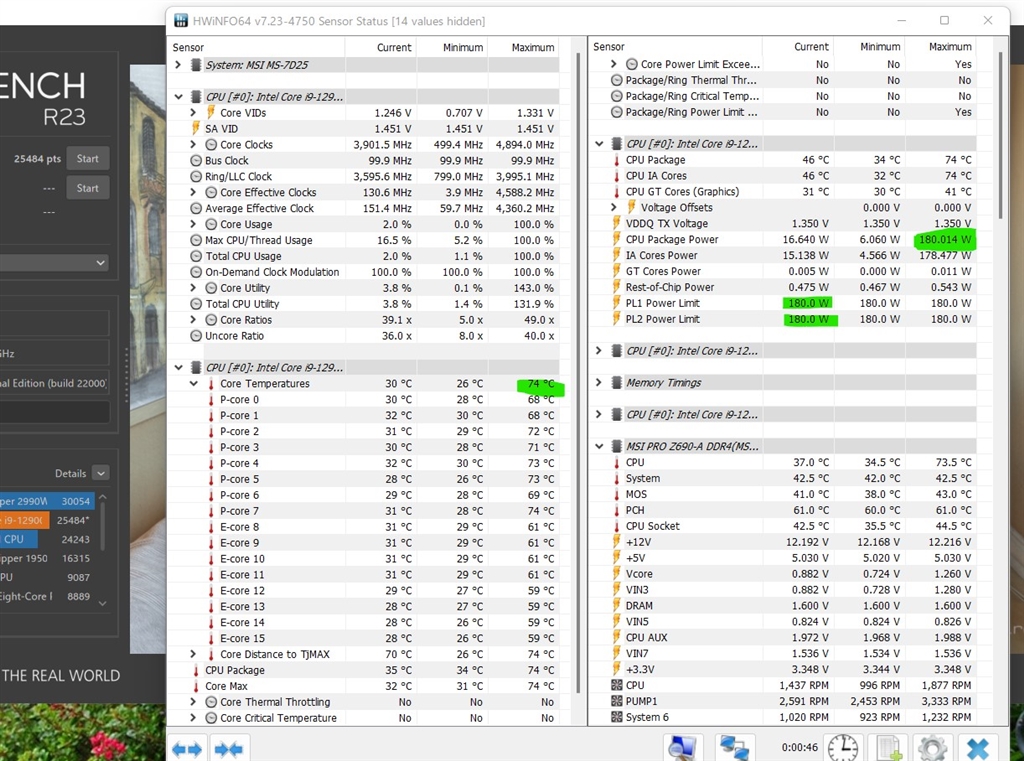The image size is (1024, 761).
Task: Select the 24243 CPU ranking entry
Action: point(46,540)
